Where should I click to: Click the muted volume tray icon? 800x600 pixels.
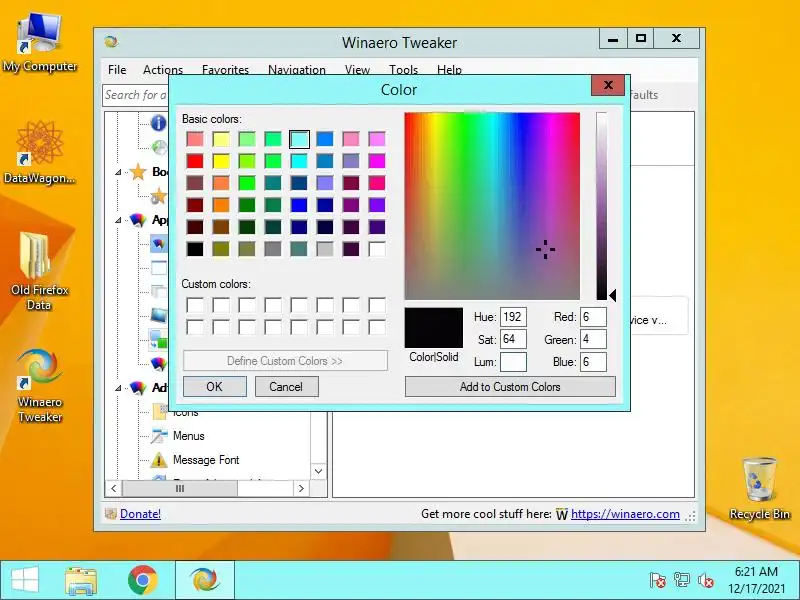(x=705, y=580)
